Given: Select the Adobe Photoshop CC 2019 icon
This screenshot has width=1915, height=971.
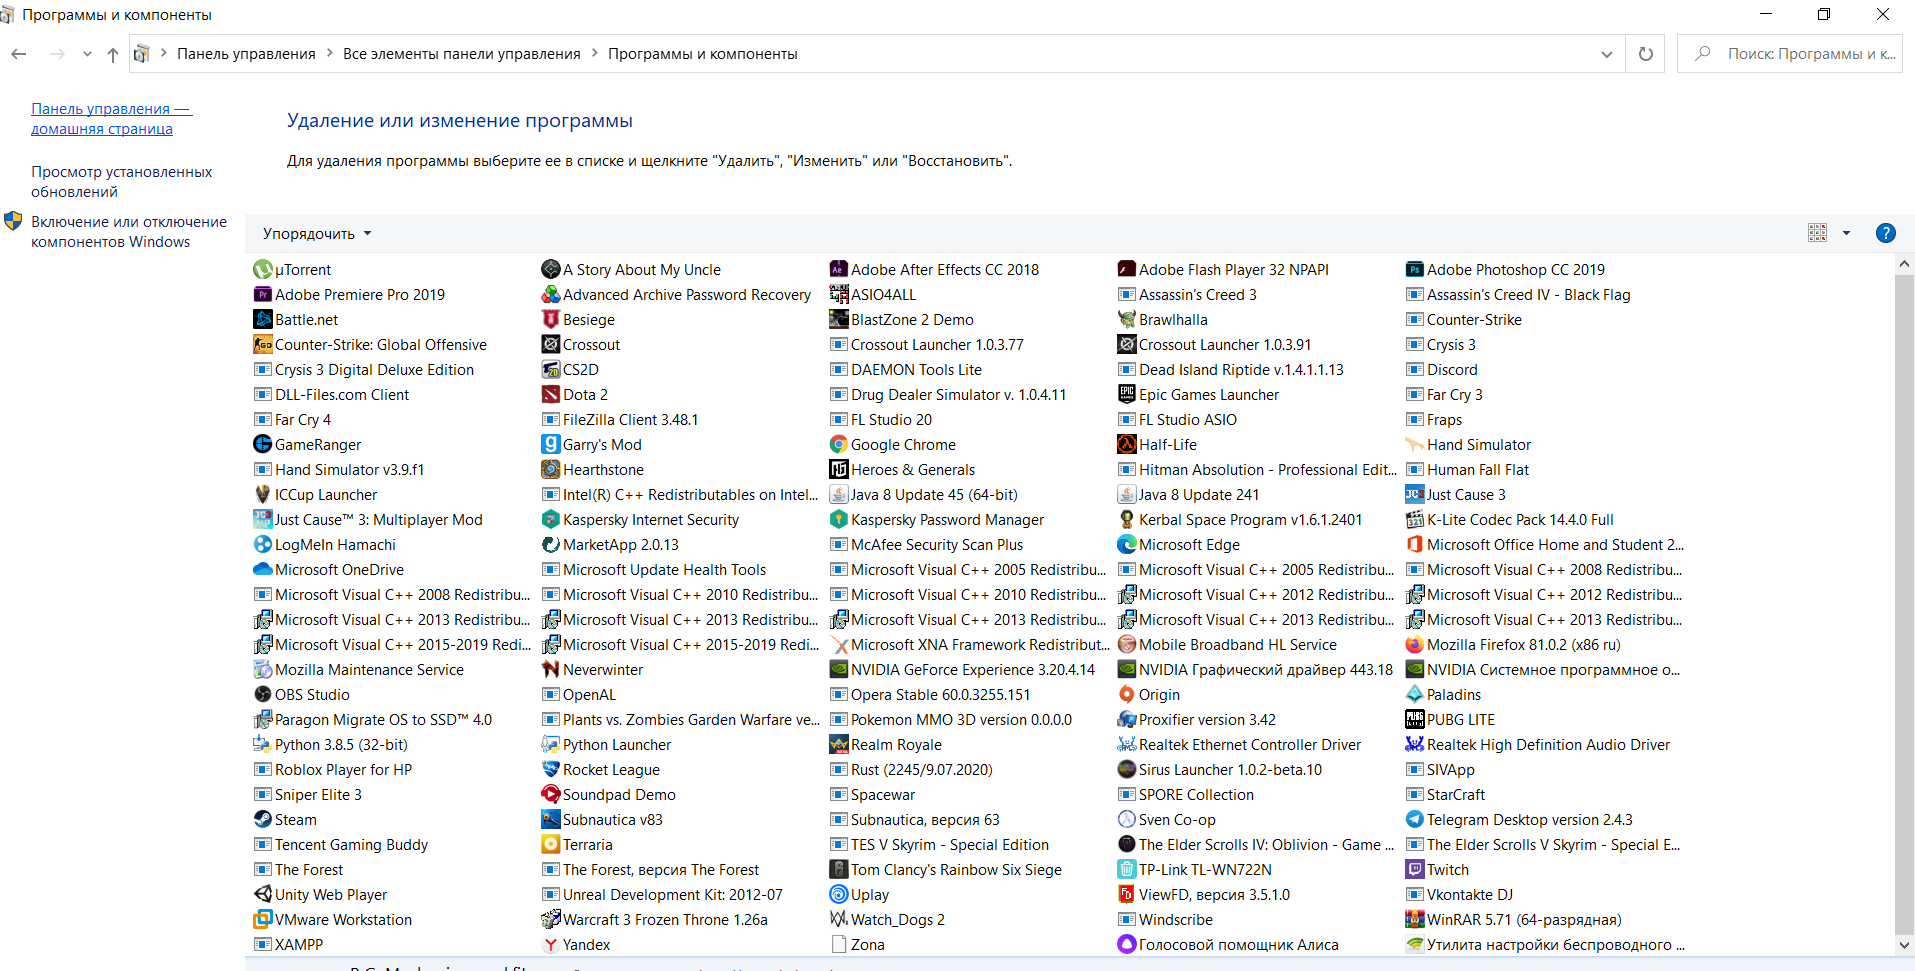Looking at the screenshot, I should pos(1415,270).
